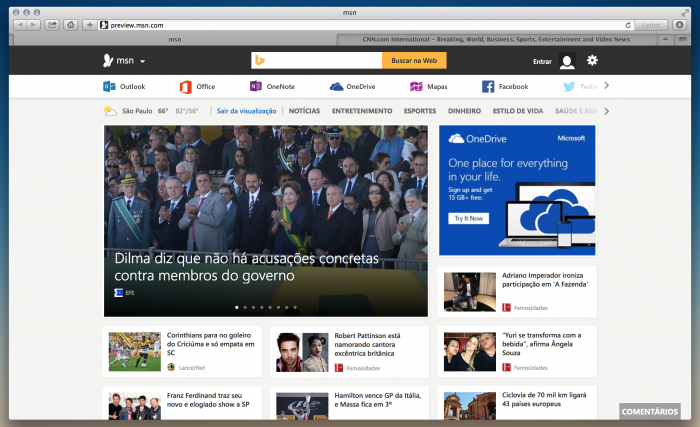Click the EFE source icon
Screen dimensions: 700x427
(118, 293)
